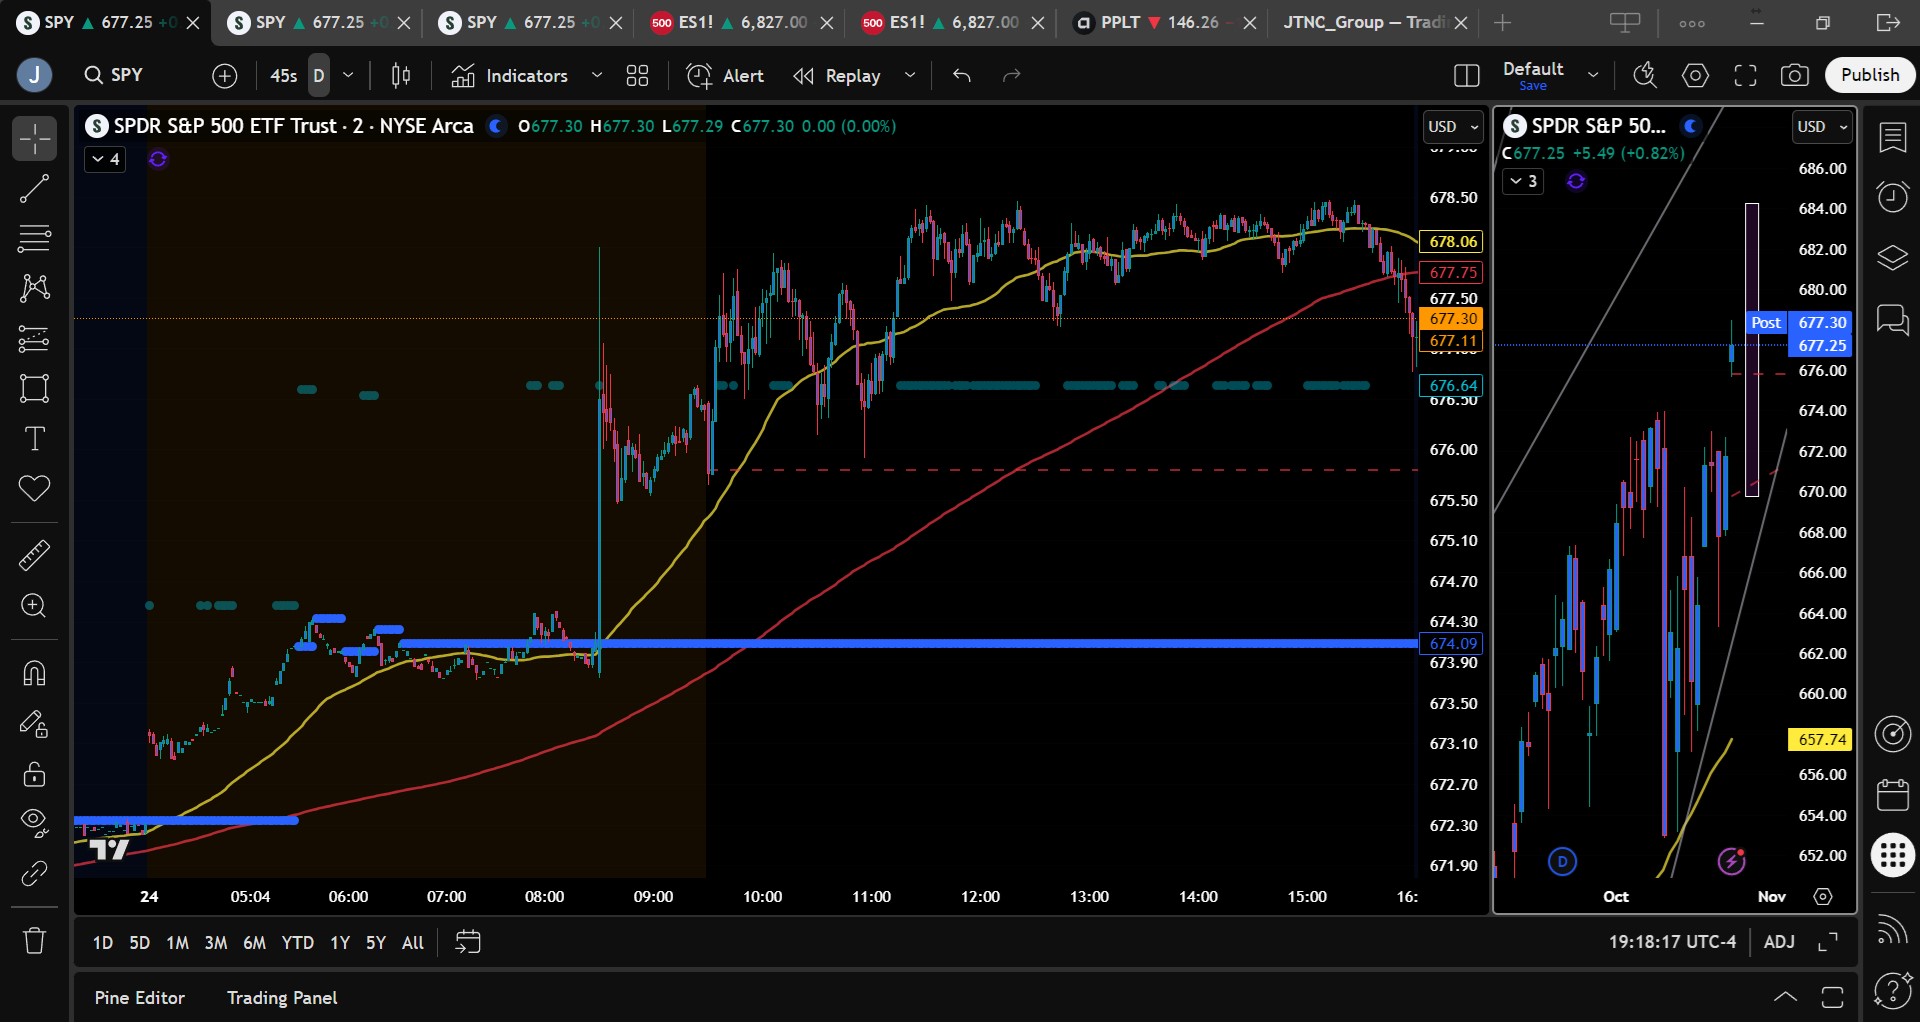
Task: Collapse the main chart indicator legend
Action: (105, 159)
